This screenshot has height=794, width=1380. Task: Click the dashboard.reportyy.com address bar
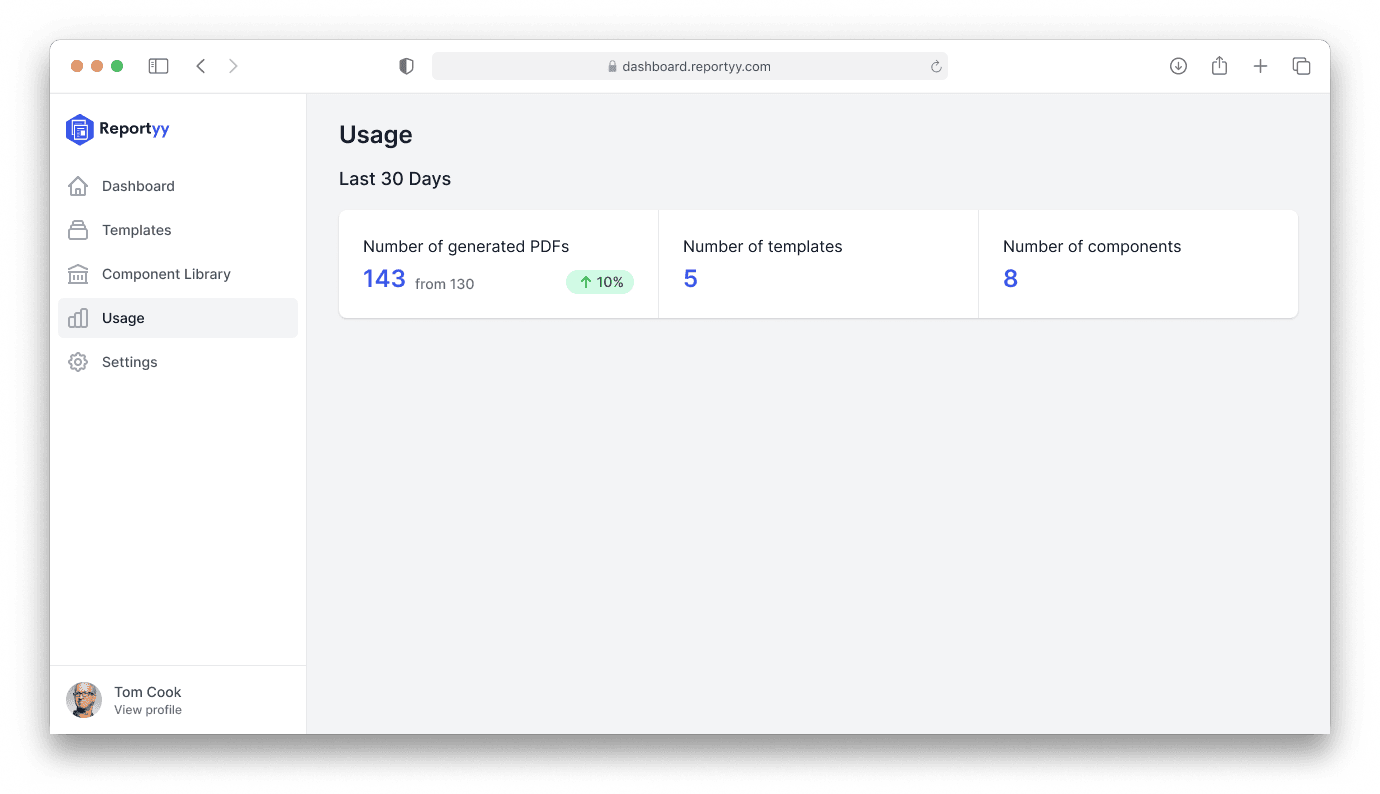690,66
